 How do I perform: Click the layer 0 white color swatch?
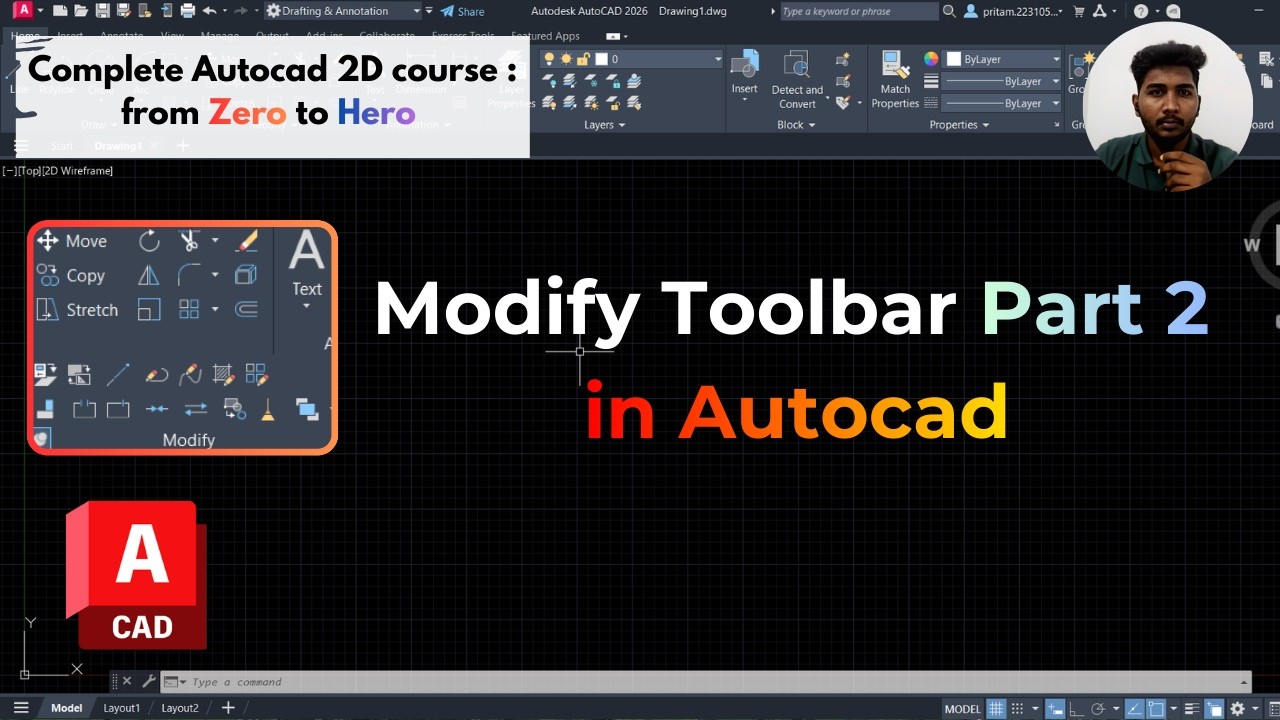coord(601,59)
